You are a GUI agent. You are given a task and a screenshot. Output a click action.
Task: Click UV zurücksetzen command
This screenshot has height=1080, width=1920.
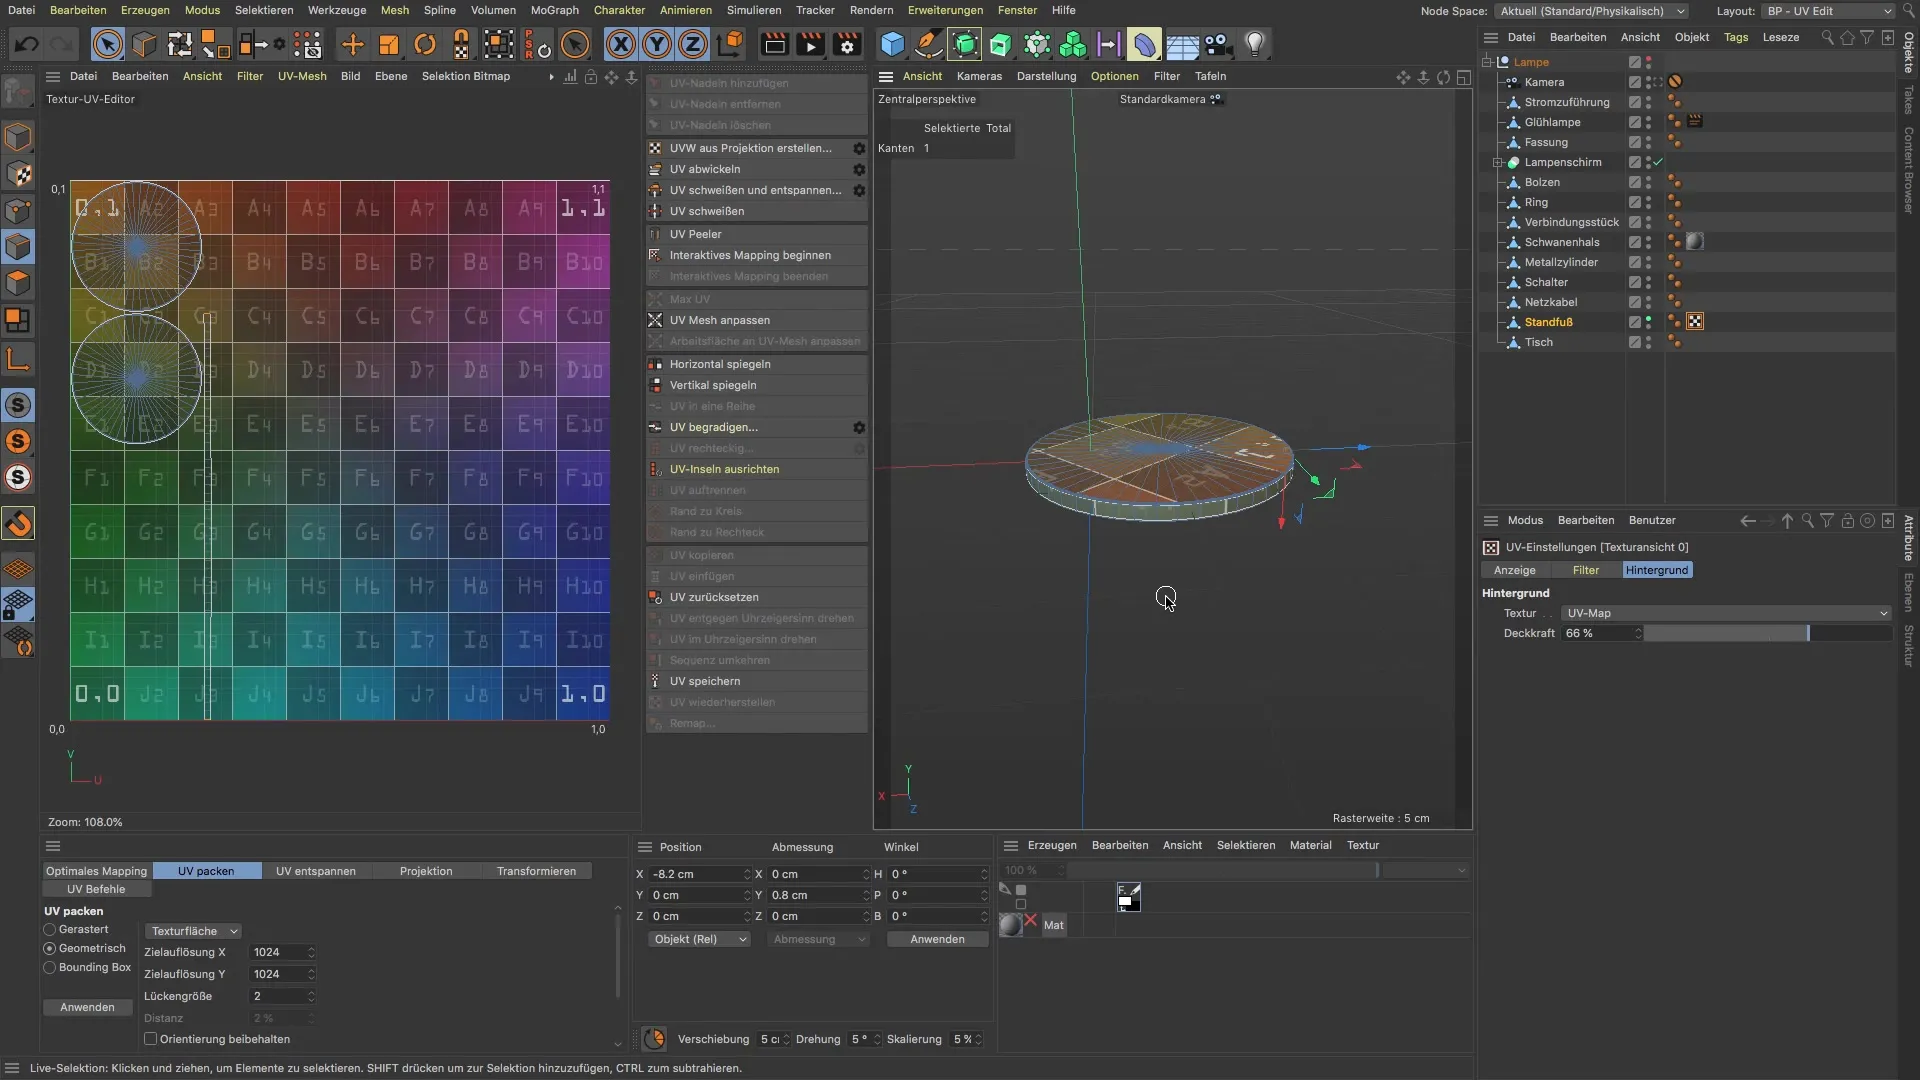(757, 597)
